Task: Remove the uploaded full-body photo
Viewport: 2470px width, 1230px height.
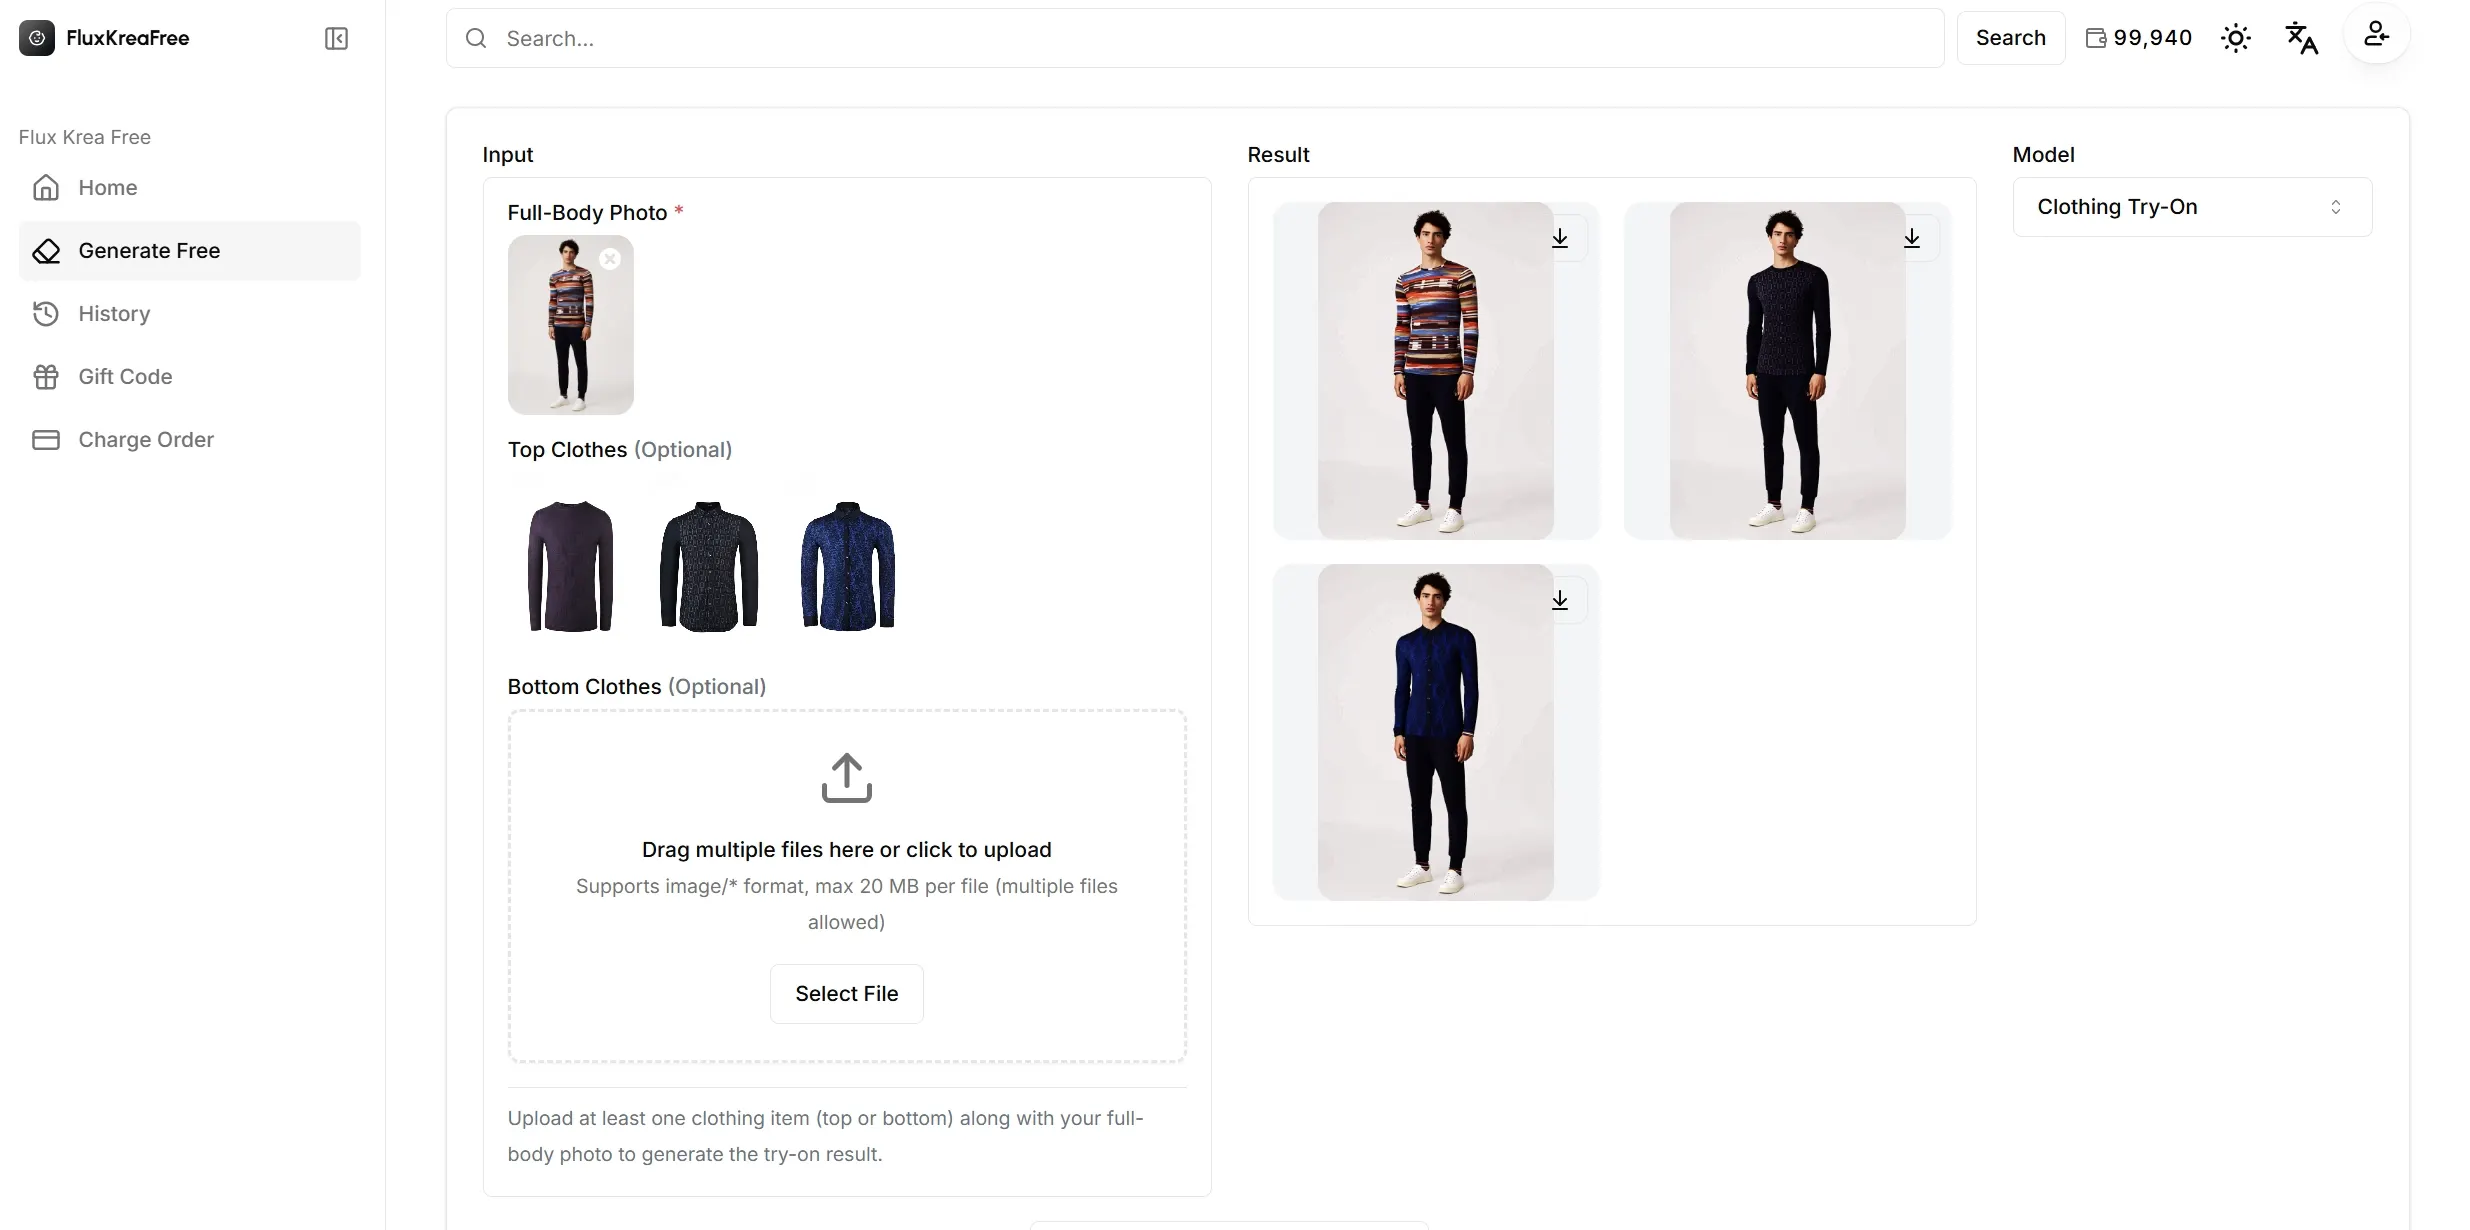Action: click(x=610, y=259)
